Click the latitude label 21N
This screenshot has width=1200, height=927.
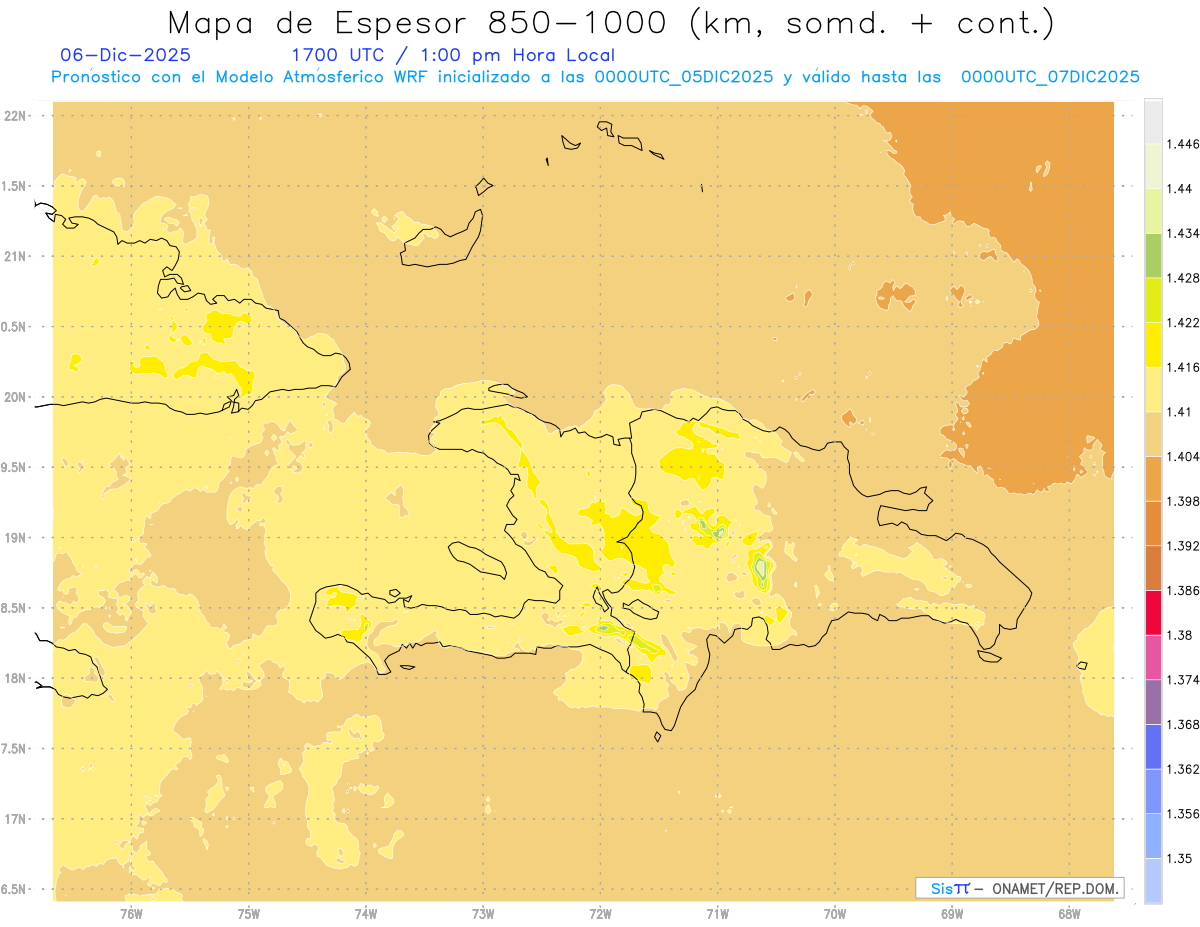pos(14,256)
